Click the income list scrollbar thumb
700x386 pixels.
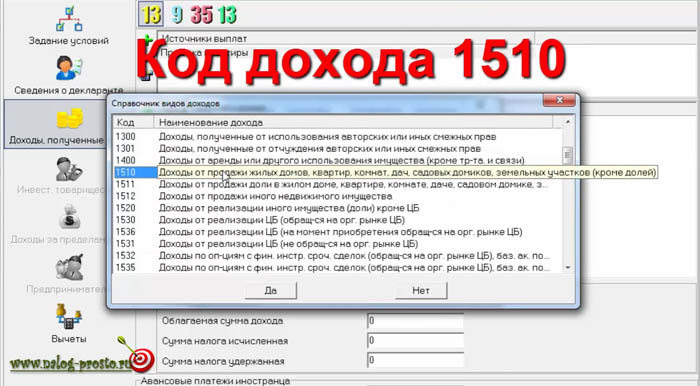(568, 155)
